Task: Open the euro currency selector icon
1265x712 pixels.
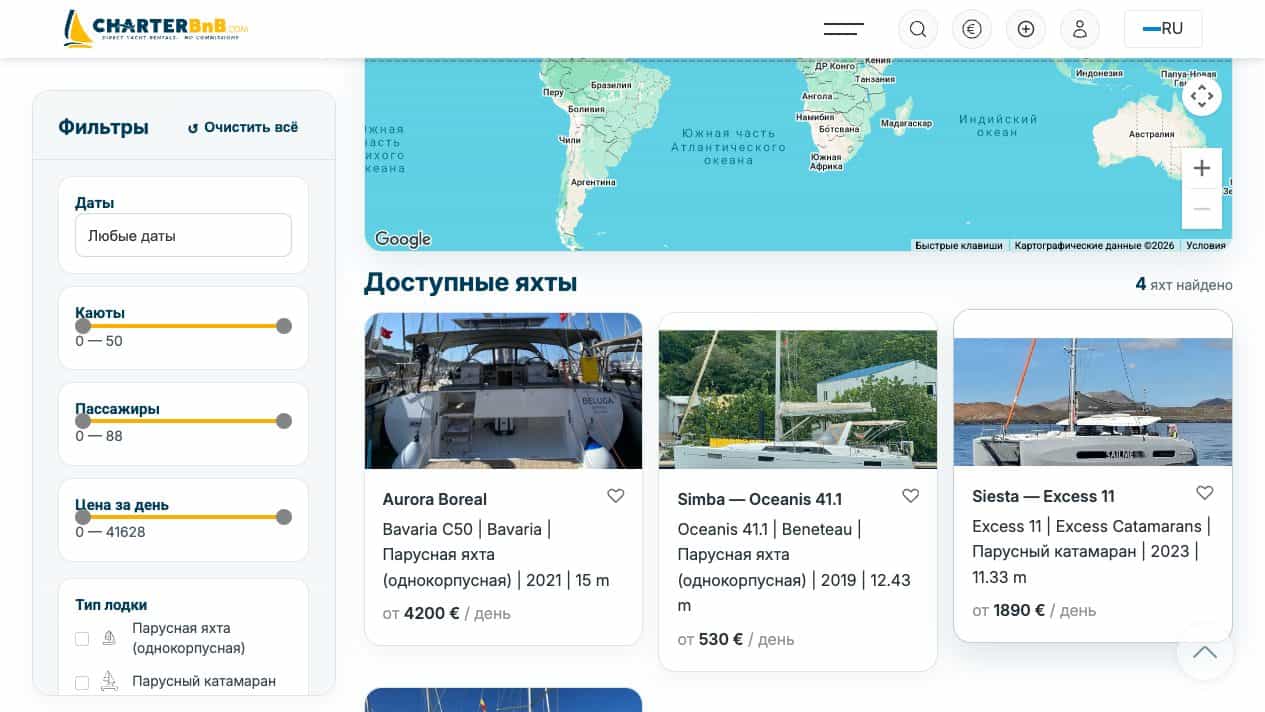Action: tap(972, 29)
